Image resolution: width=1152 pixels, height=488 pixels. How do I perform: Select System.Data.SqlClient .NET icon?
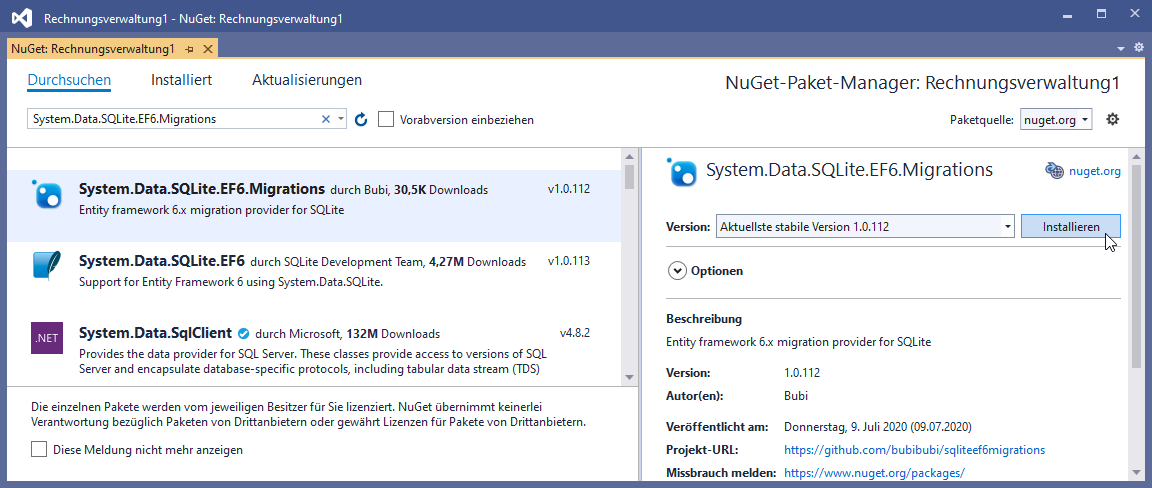click(x=47, y=338)
